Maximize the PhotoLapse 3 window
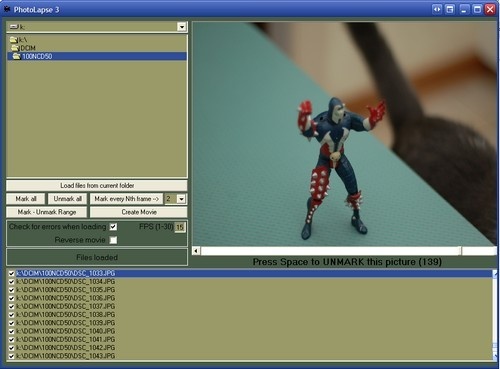 (x=477, y=9)
